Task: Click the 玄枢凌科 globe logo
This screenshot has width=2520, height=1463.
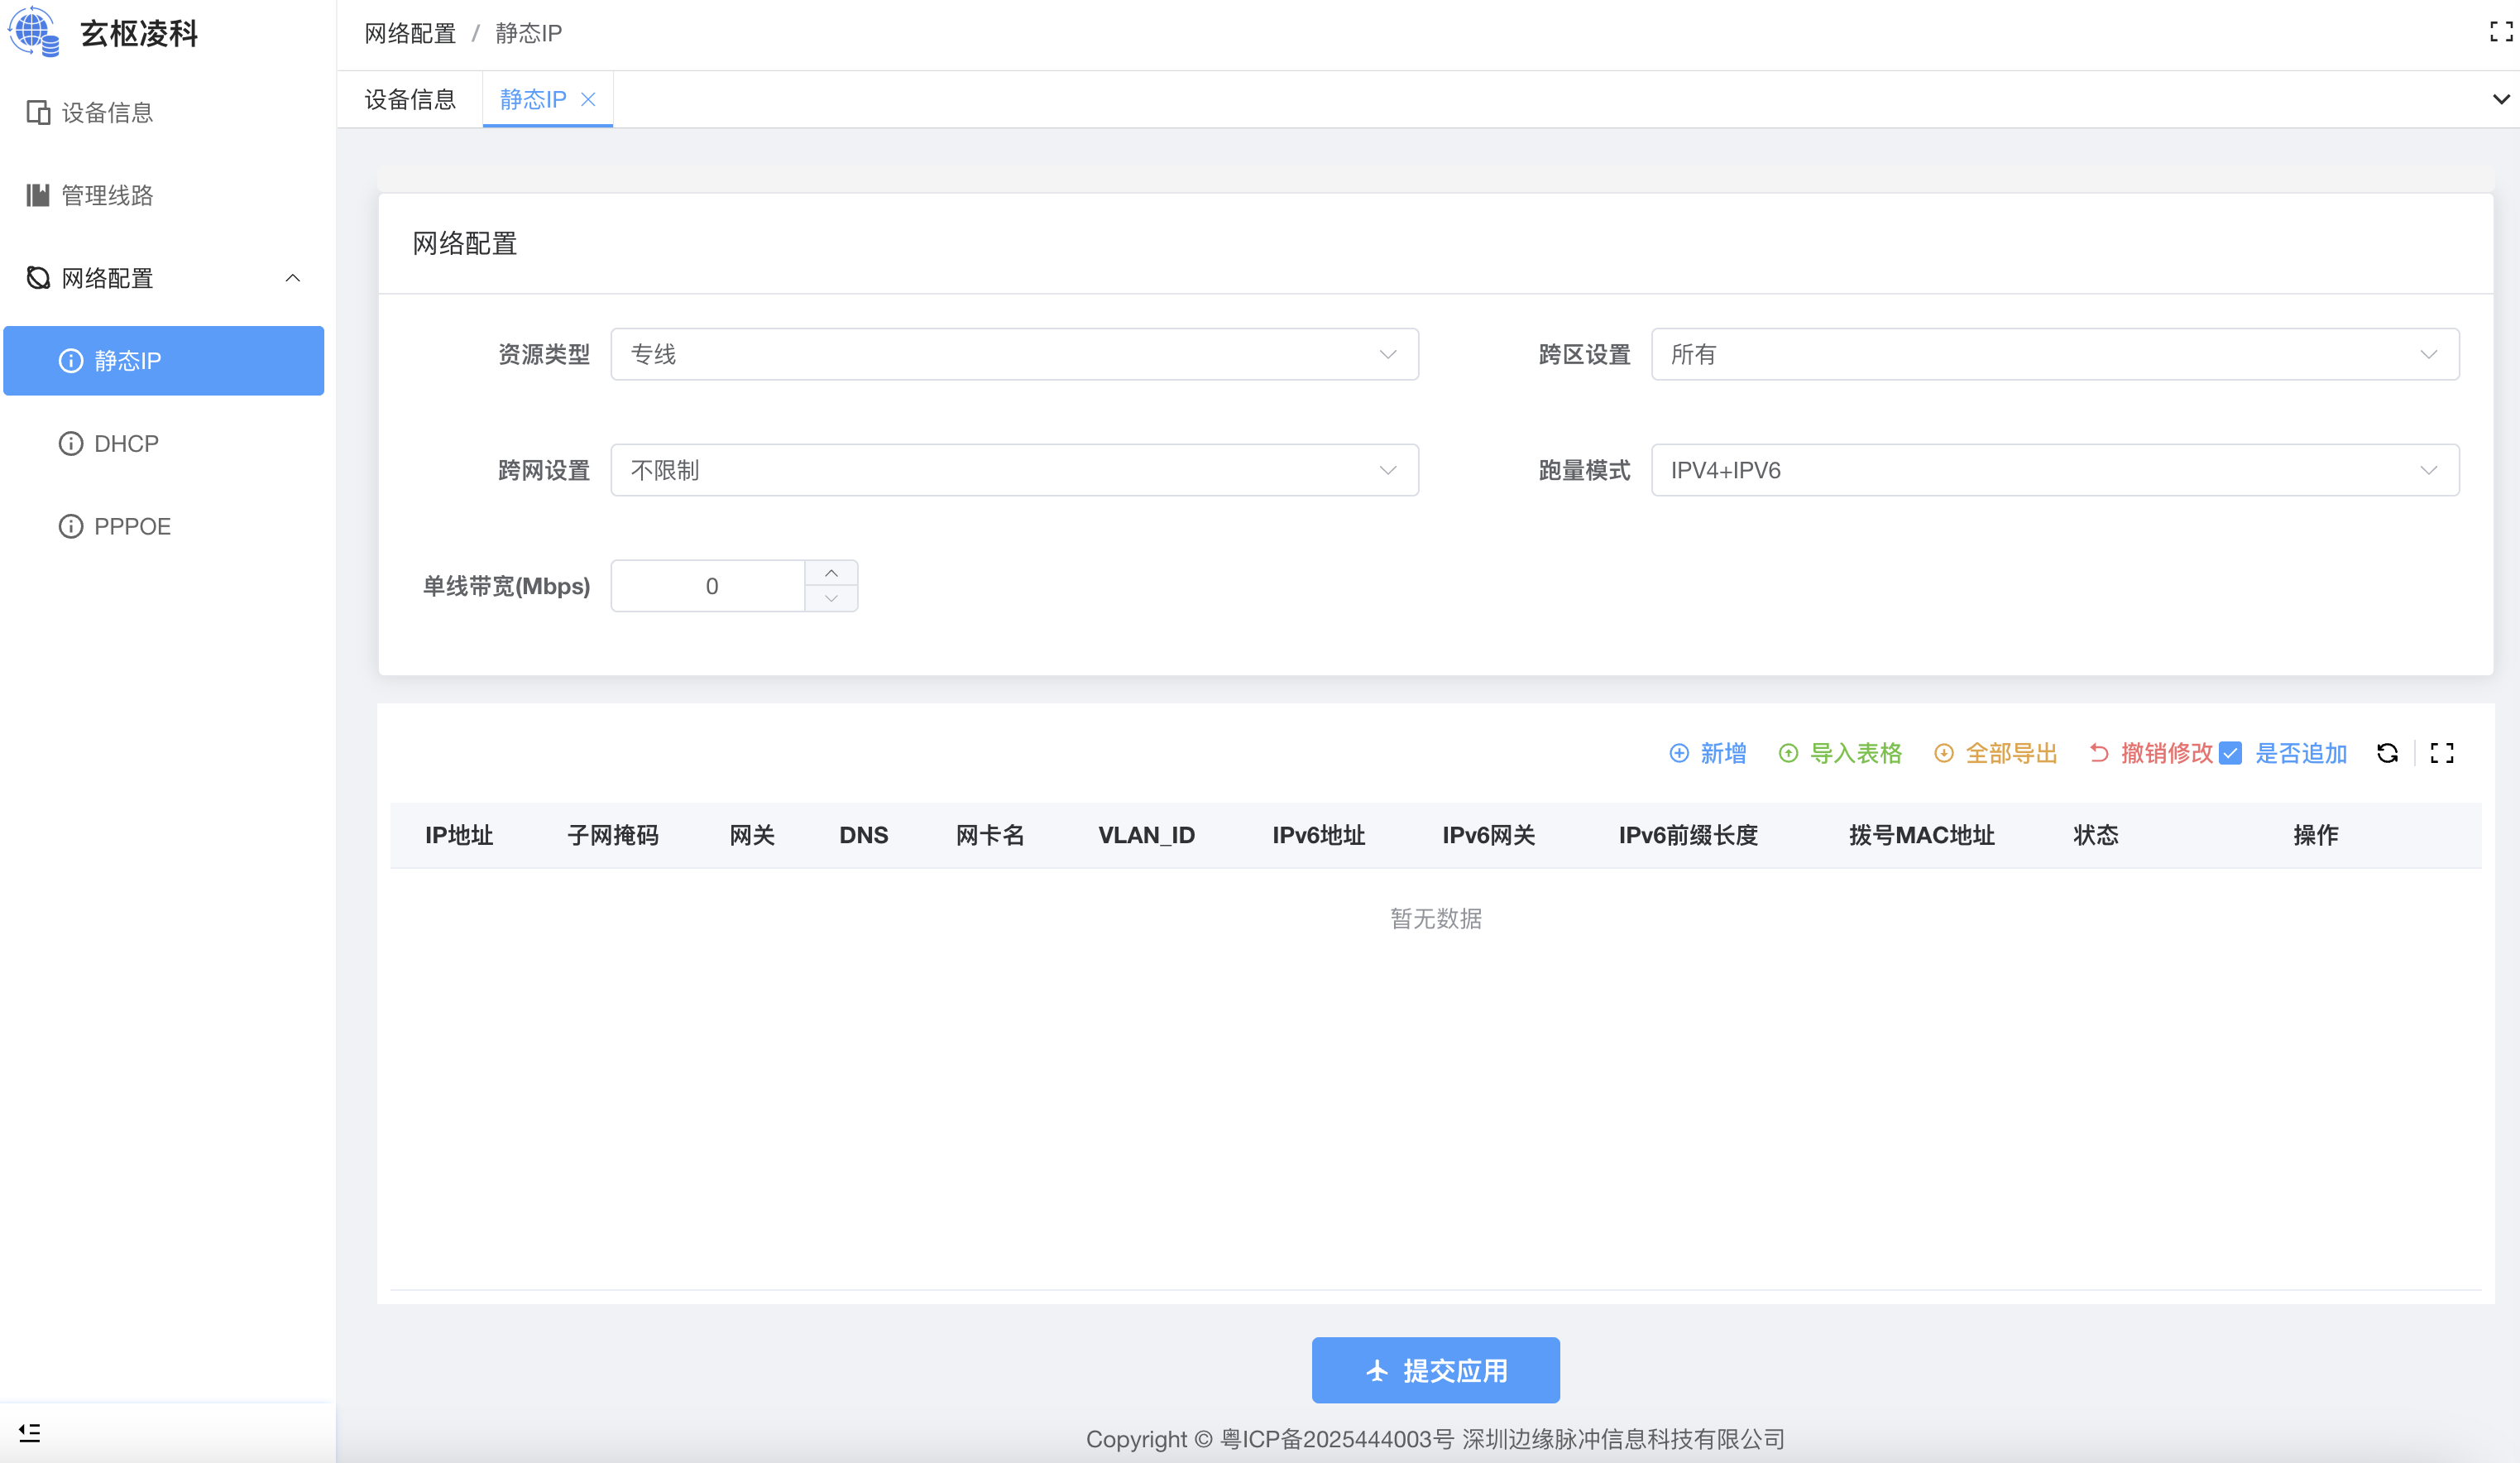Action: pos(35,32)
